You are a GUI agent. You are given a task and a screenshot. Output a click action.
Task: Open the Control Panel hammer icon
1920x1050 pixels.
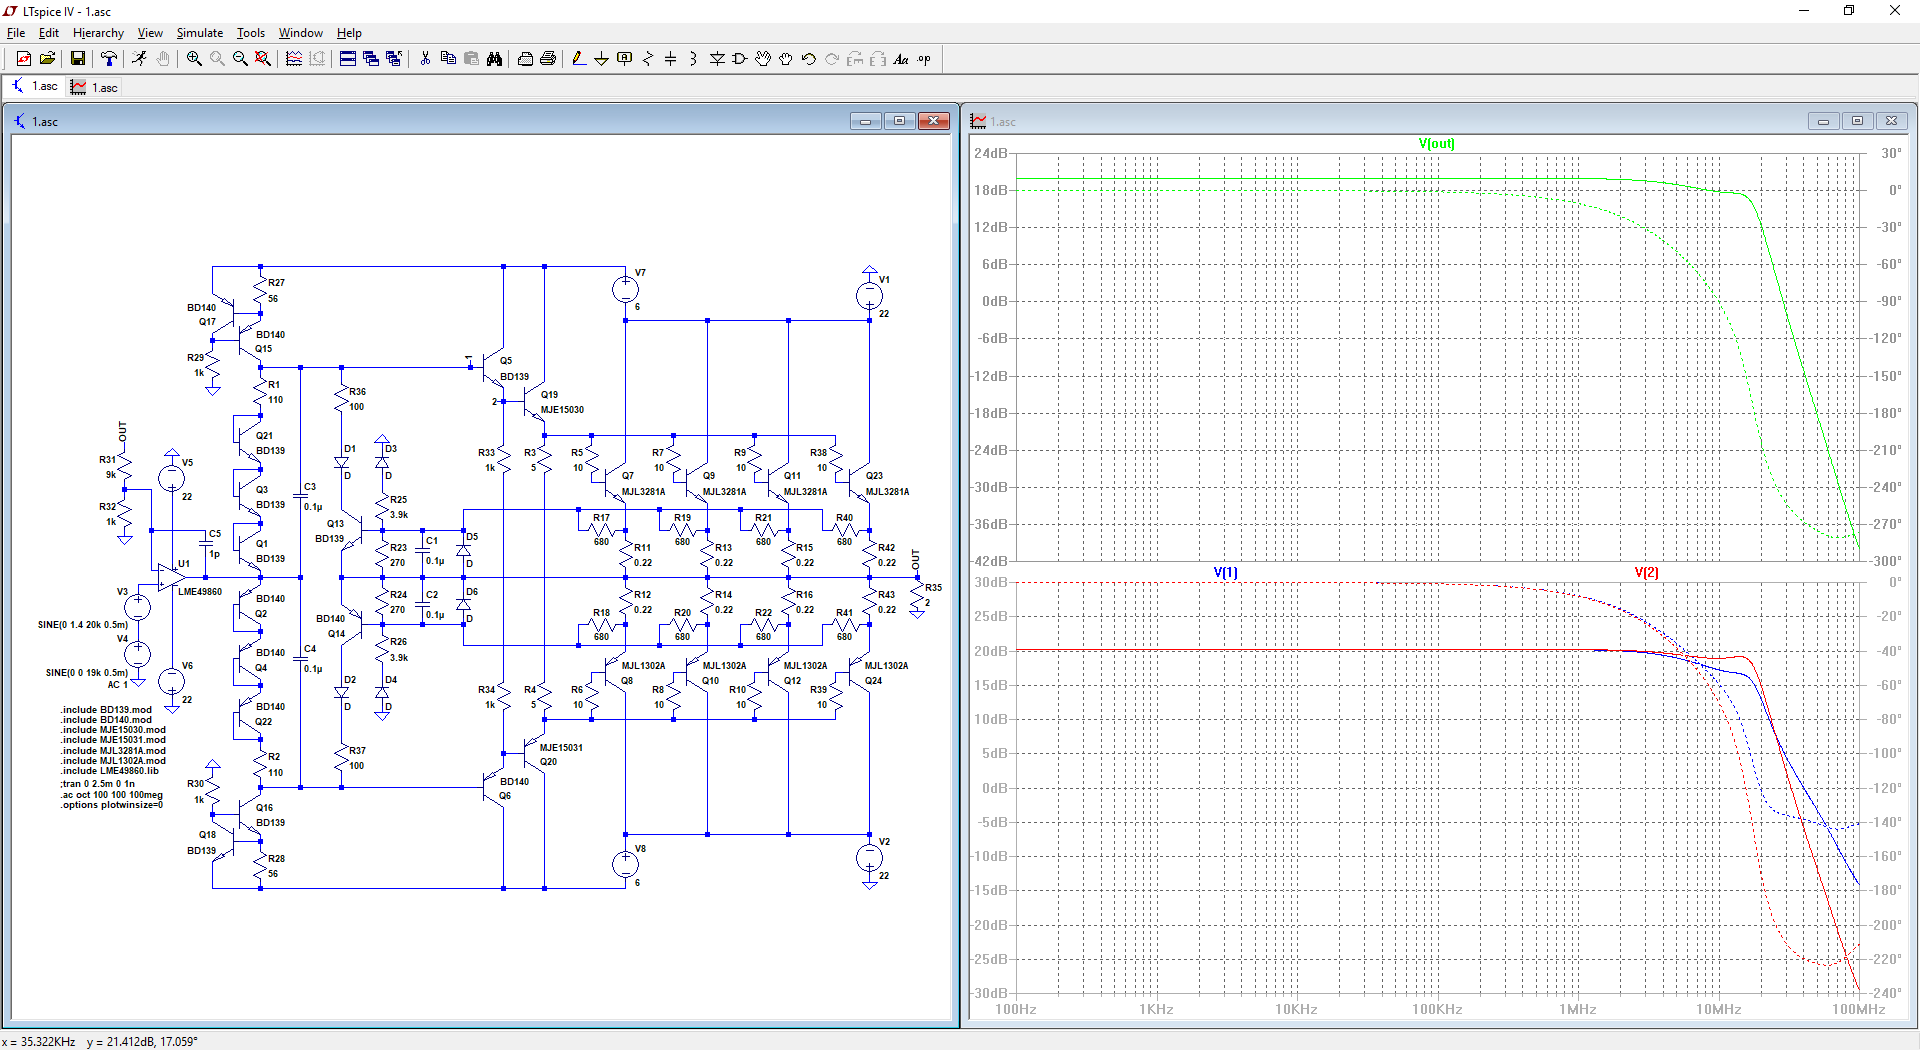tap(108, 59)
